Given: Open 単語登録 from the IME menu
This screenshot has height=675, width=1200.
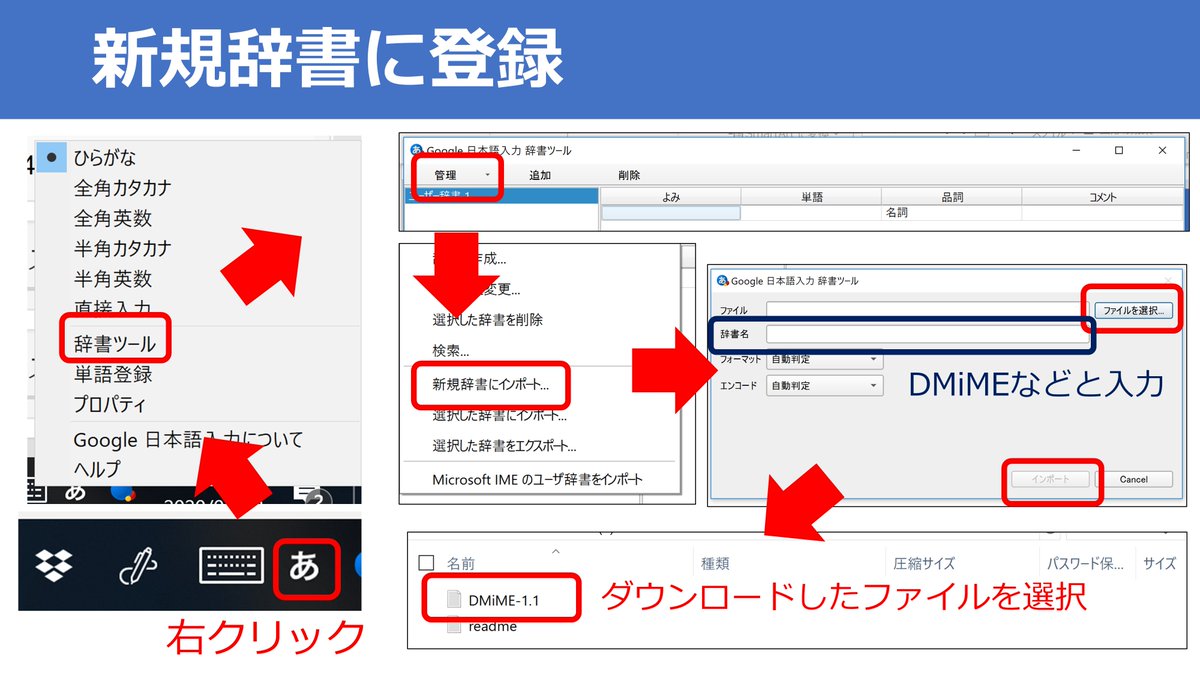Looking at the screenshot, I should point(112,374).
